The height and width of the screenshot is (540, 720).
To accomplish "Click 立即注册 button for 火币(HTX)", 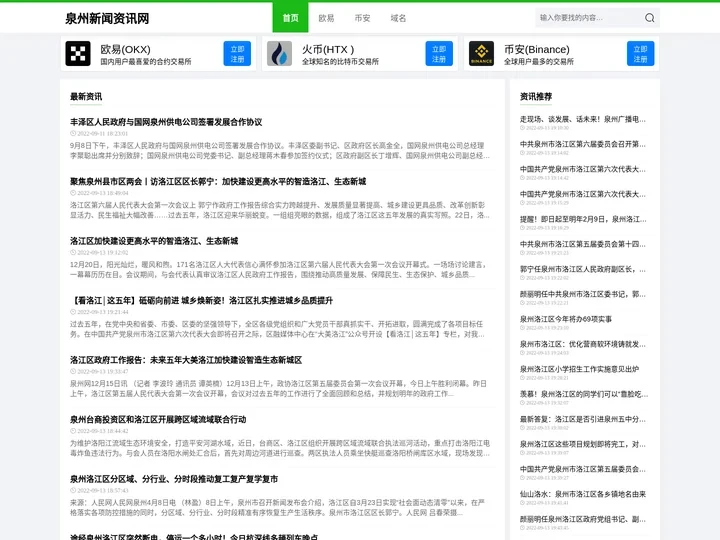I will coord(439,54).
